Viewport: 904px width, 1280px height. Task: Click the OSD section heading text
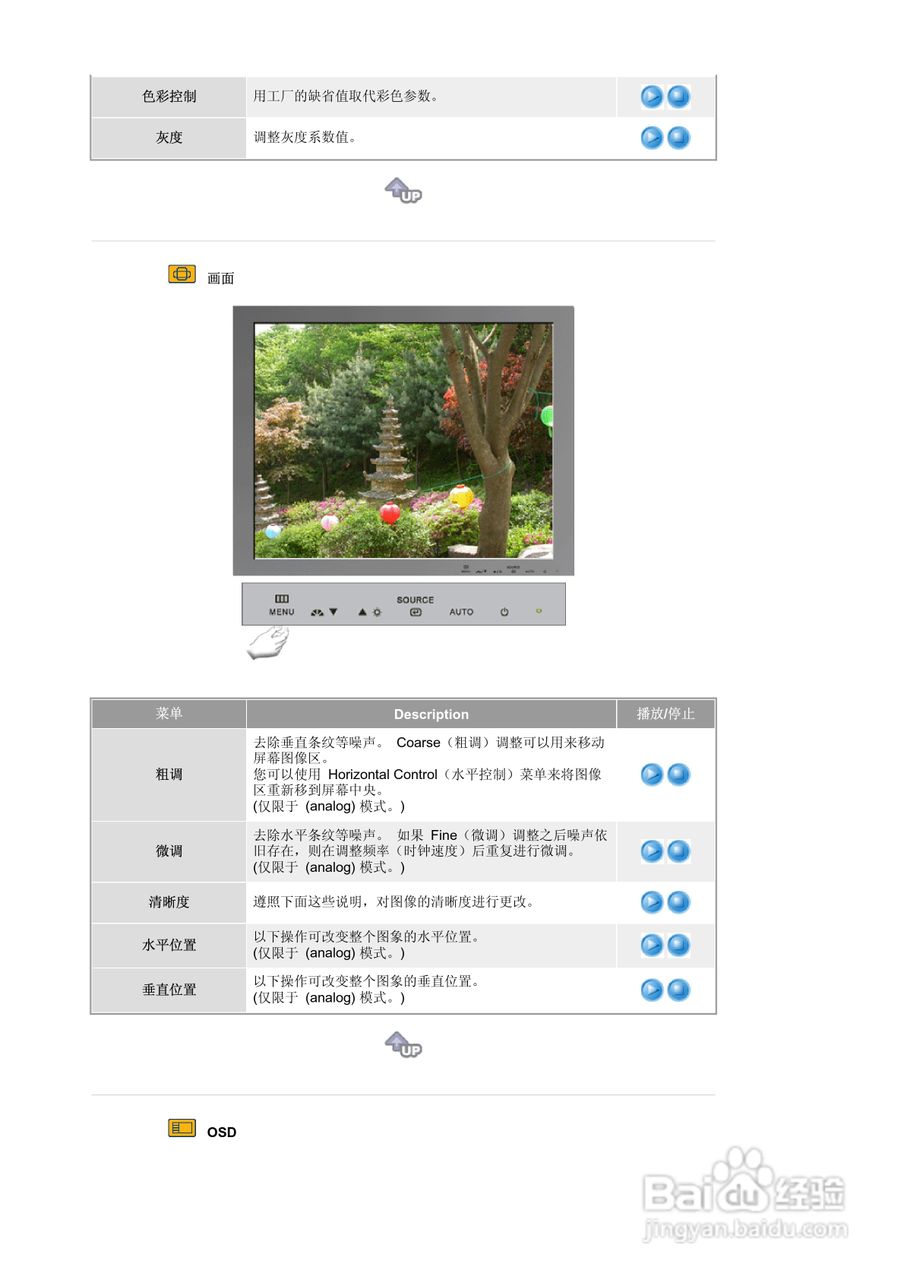pos(222,1132)
